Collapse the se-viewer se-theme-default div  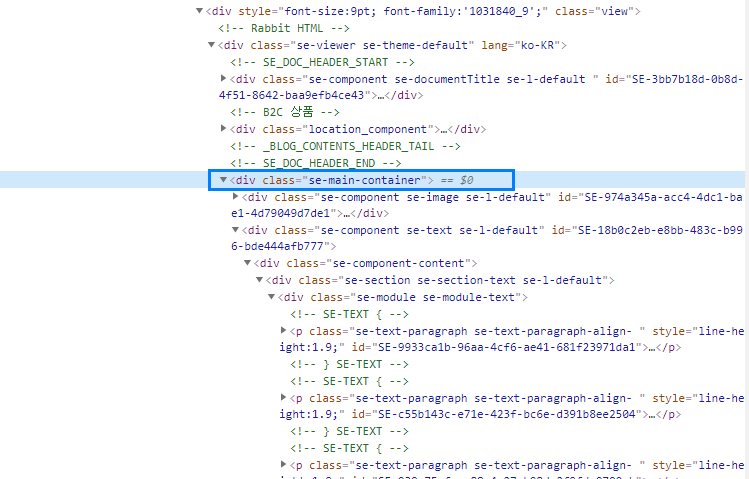[x=211, y=45]
